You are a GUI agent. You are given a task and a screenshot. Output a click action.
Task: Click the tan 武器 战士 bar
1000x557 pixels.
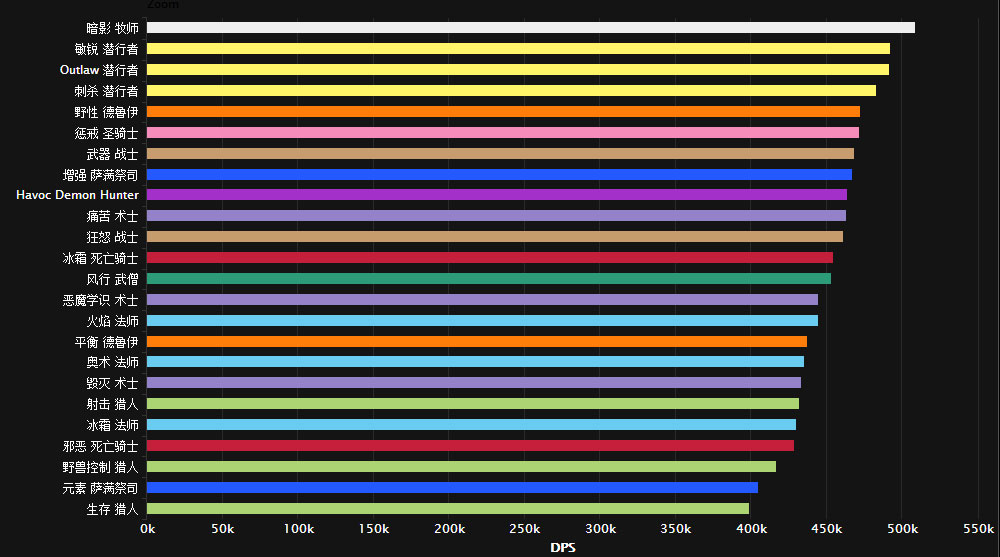click(501, 154)
